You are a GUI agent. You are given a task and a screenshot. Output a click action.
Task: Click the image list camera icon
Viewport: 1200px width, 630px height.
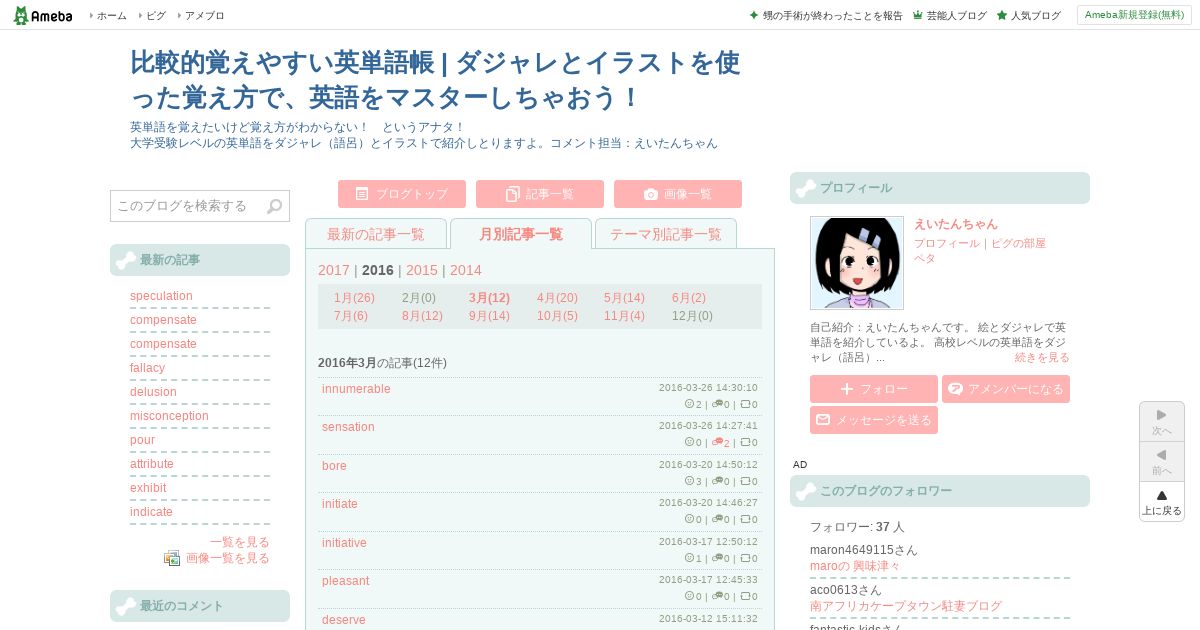coord(651,194)
